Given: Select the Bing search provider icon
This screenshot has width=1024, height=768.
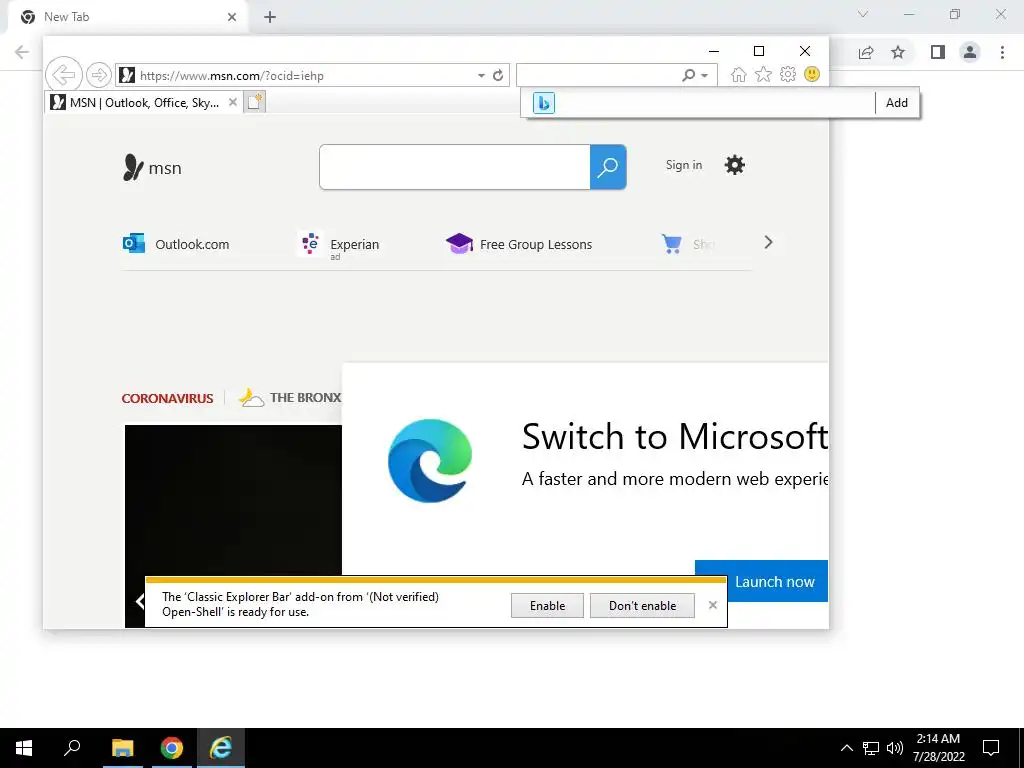Looking at the screenshot, I should pos(543,103).
